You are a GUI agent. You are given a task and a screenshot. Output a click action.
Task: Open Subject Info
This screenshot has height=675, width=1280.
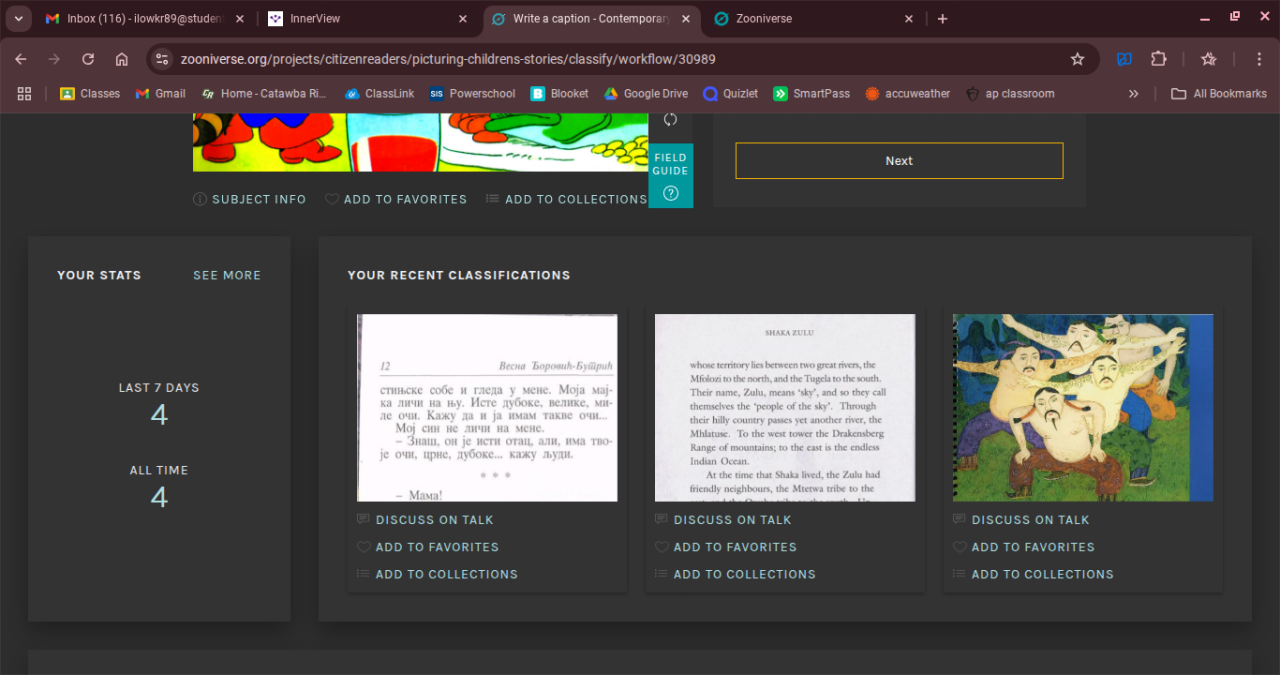click(250, 199)
